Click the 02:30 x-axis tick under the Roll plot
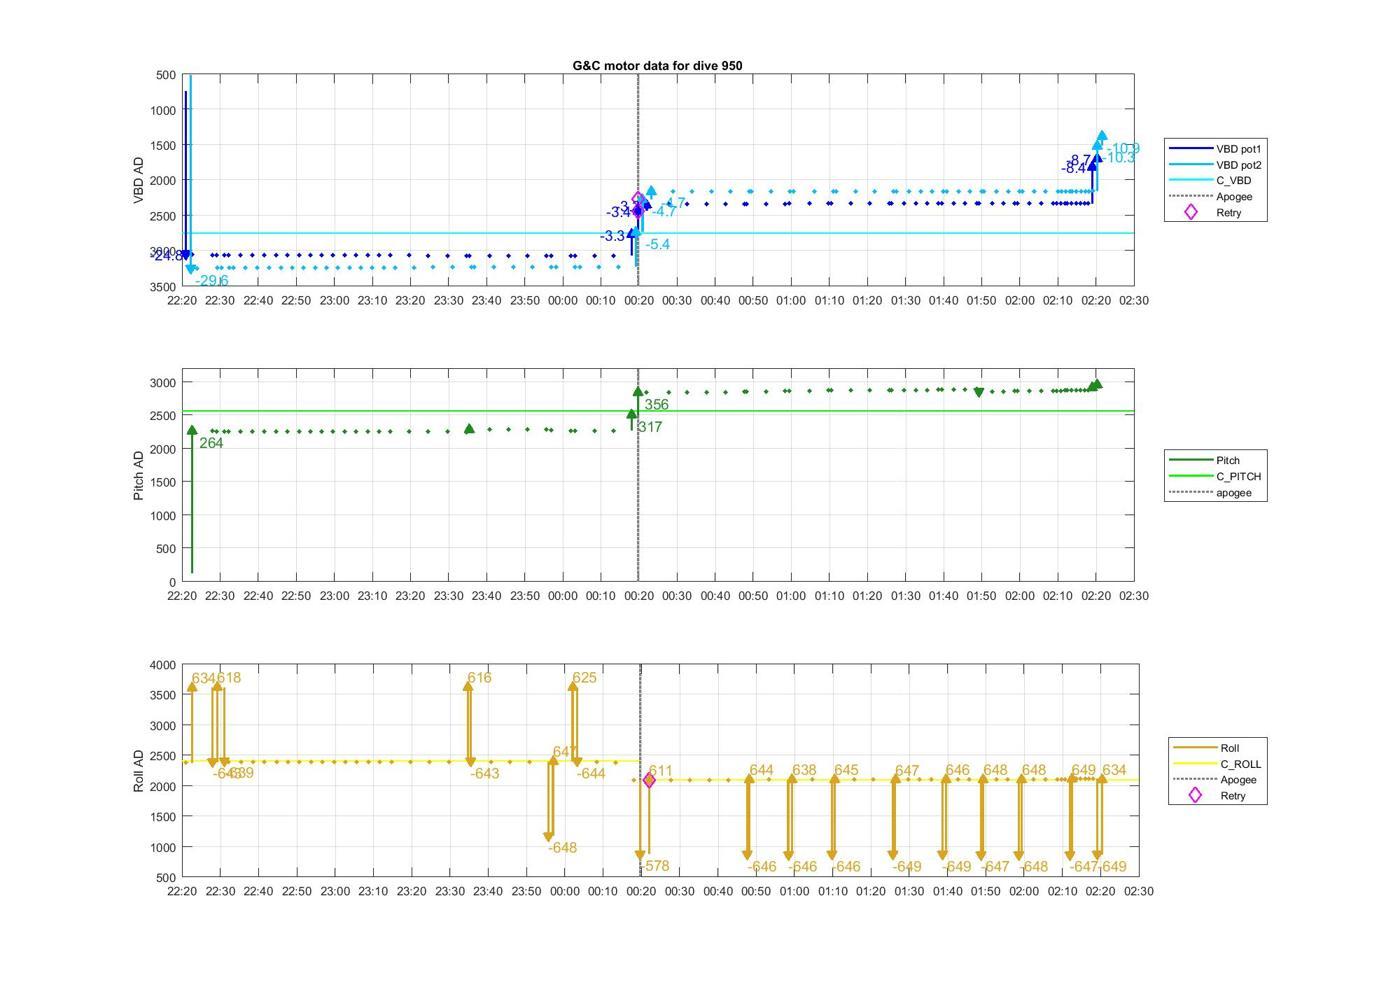Viewport: 1400px width, 986px height. [x=1138, y=891]
